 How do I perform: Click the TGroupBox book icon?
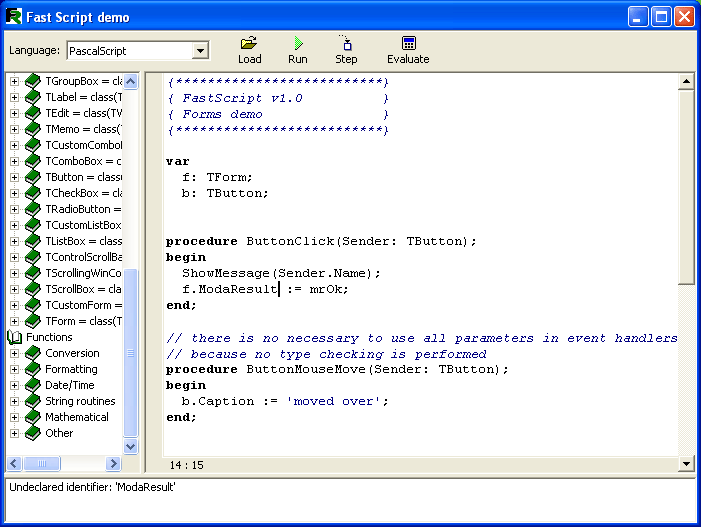coord(33,81)
